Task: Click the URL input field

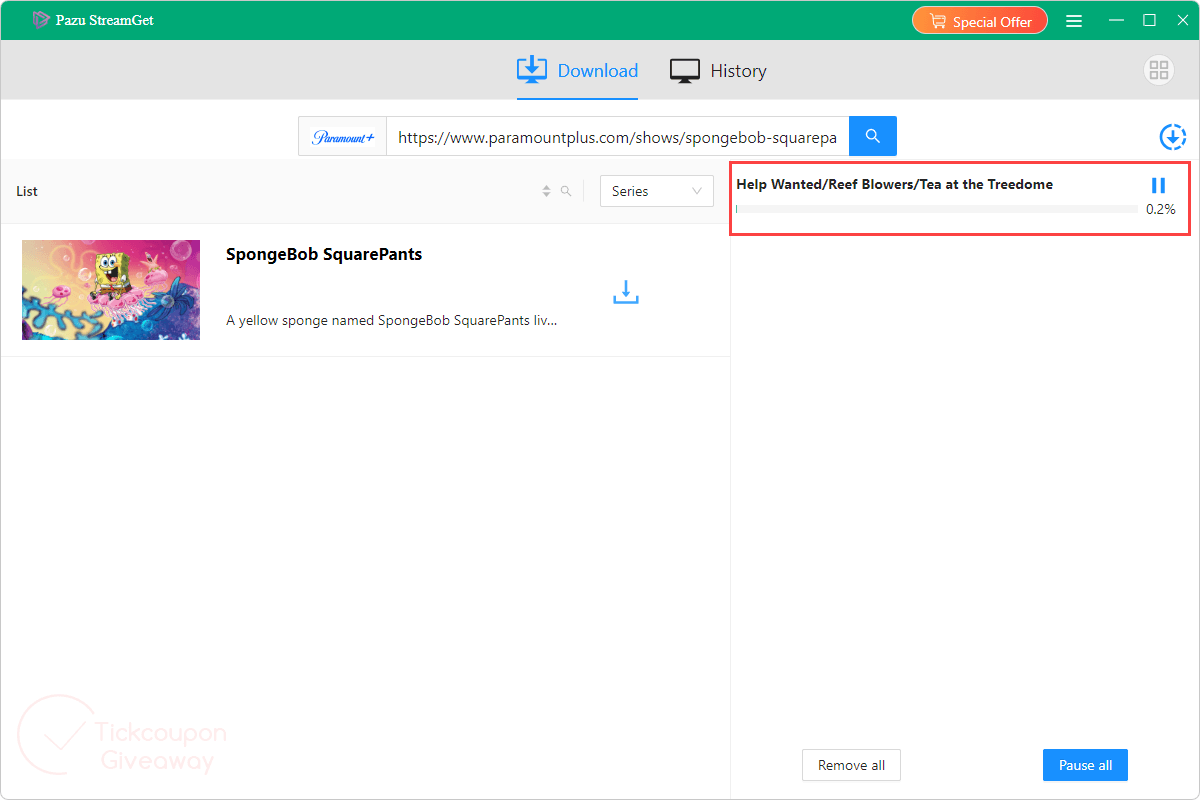Action: (618, 137)
